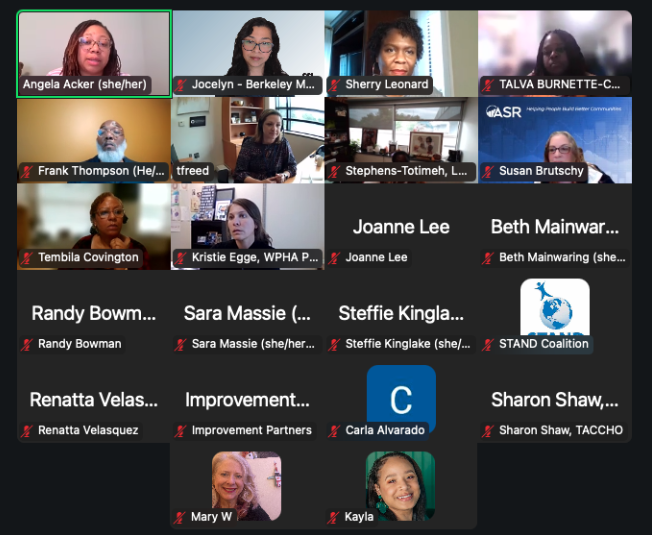Image resolution: width=652 pixels, height=535 pixels.
Task: Select TALVA BURNETTE's video tile
Action: [x=555, y=54]
